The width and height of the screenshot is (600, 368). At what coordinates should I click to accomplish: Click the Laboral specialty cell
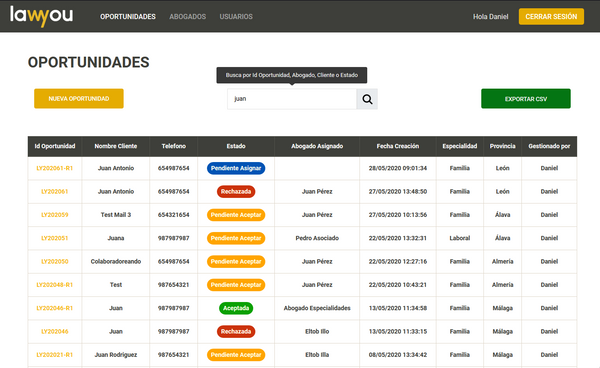click(460, 238)
